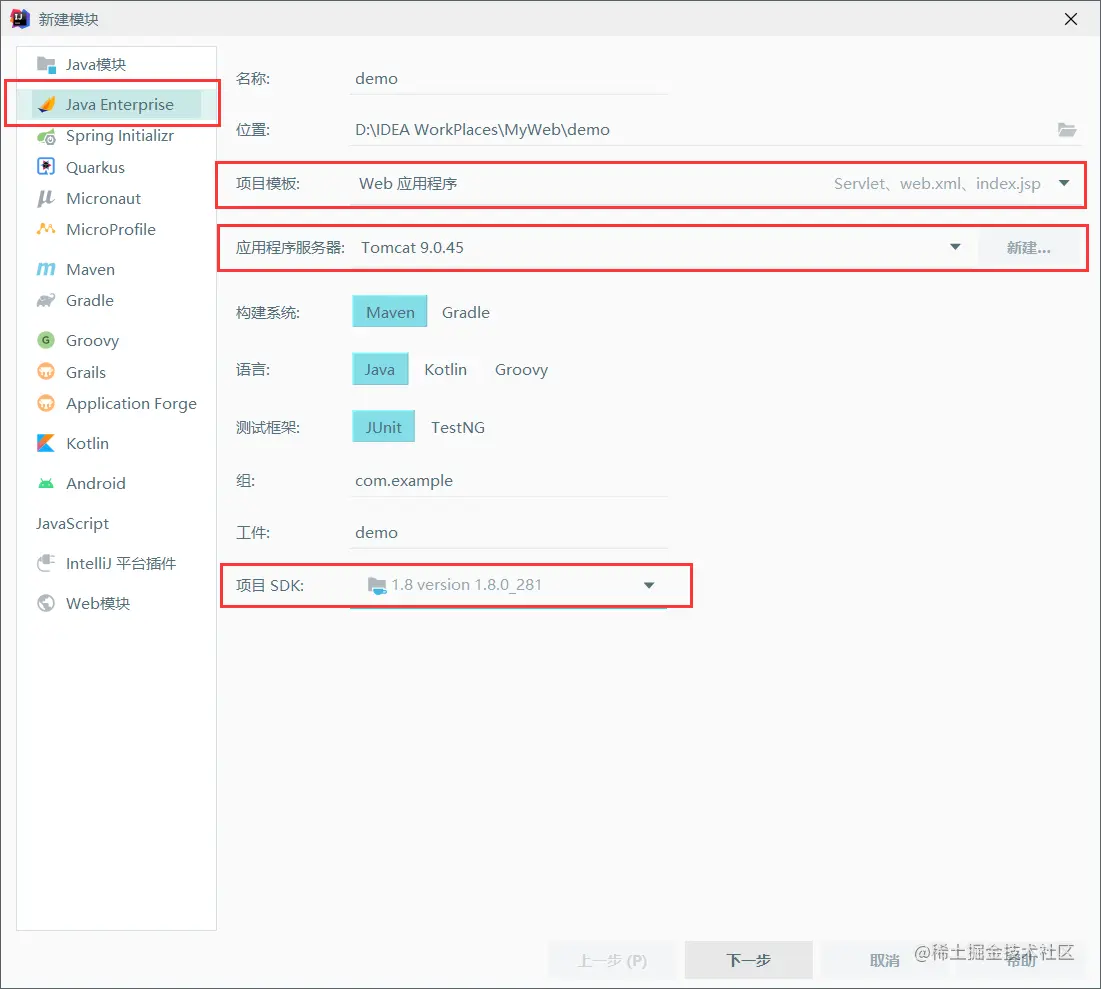1101x989 pixels.
Task: Select Java模块 in the module type list
Action: coord(117,65)
